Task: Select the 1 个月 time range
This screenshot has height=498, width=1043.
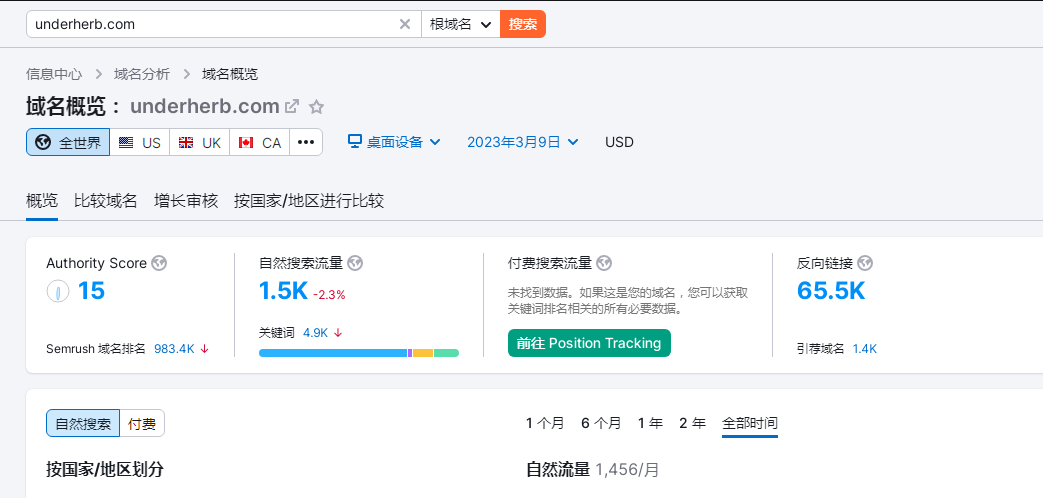Action: tap(545, 424)
